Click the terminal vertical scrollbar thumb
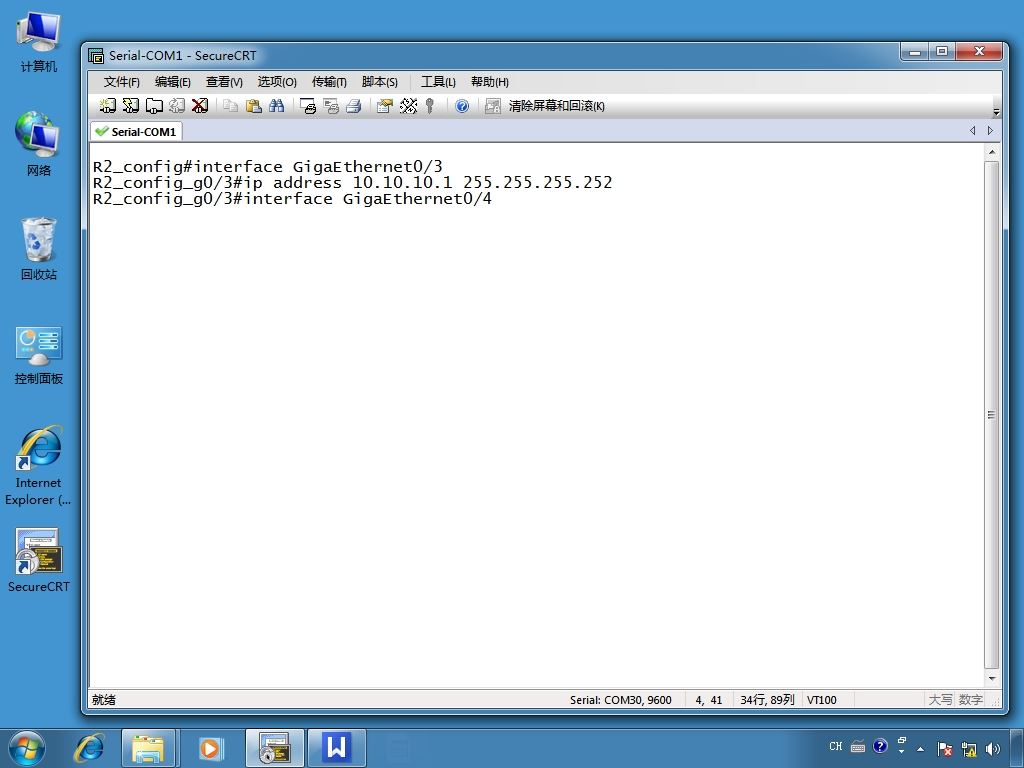Viewport: 1024px width, 768px height. pos(992,415)
